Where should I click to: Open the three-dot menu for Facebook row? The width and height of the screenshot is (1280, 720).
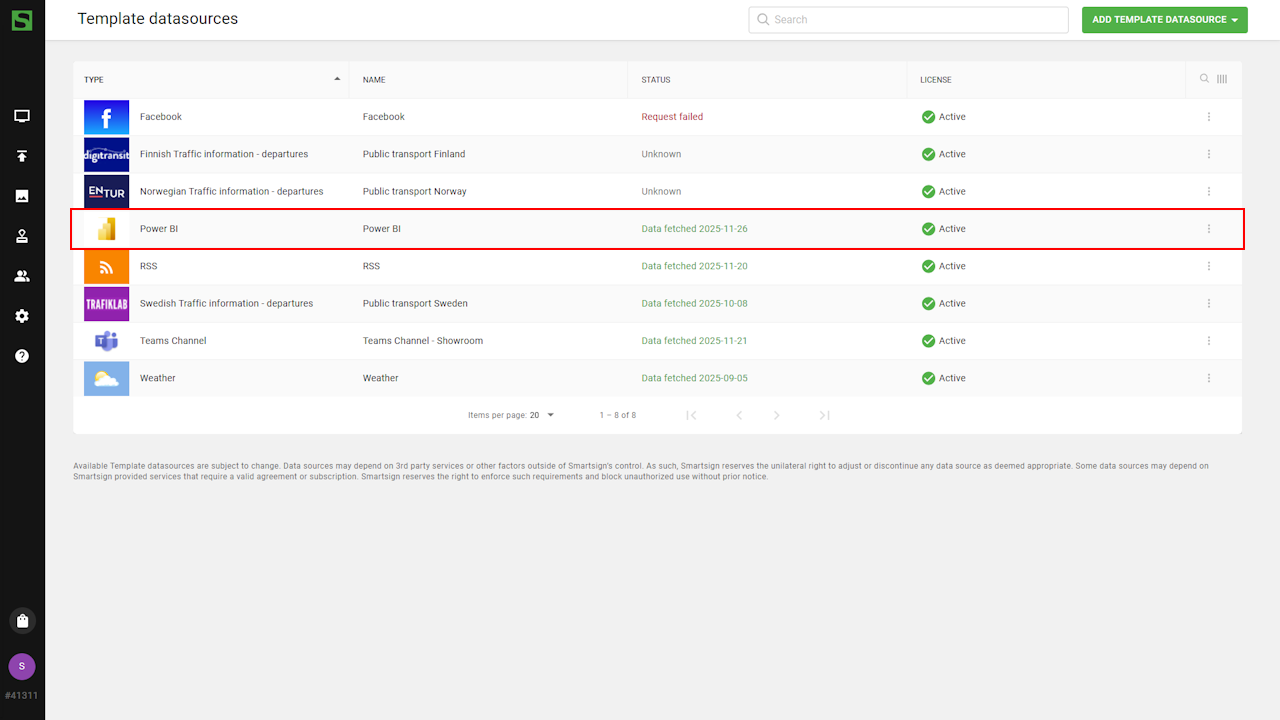click(x=1209, y=117)
